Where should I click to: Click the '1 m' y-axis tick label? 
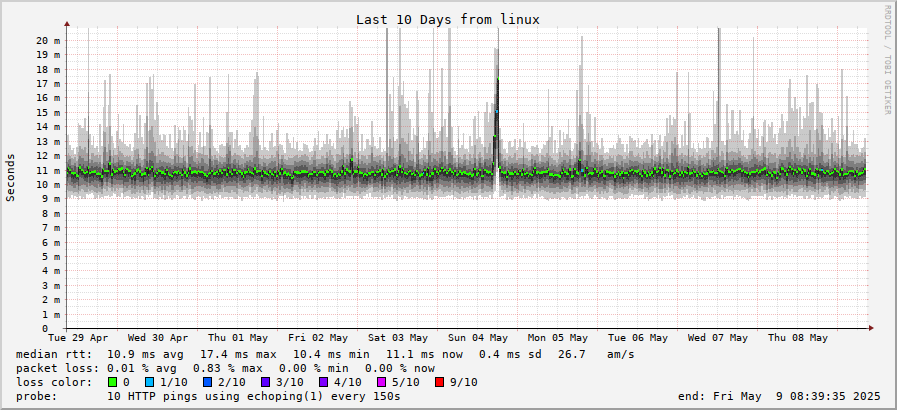coord(51,315)
